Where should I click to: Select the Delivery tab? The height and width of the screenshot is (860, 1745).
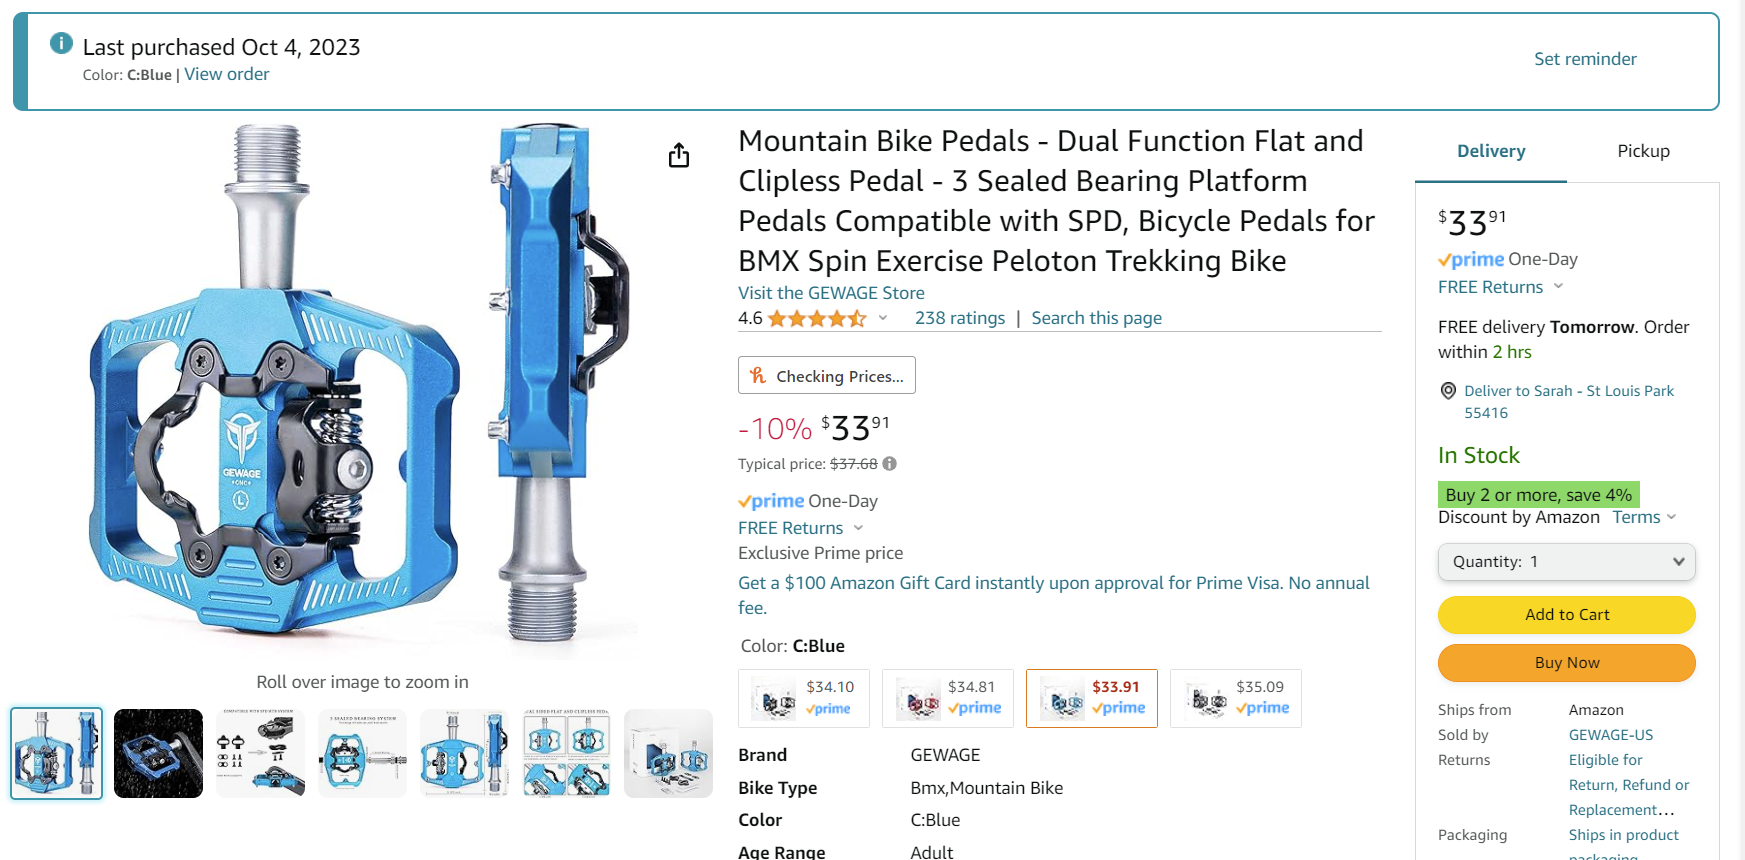(1490, 151)
